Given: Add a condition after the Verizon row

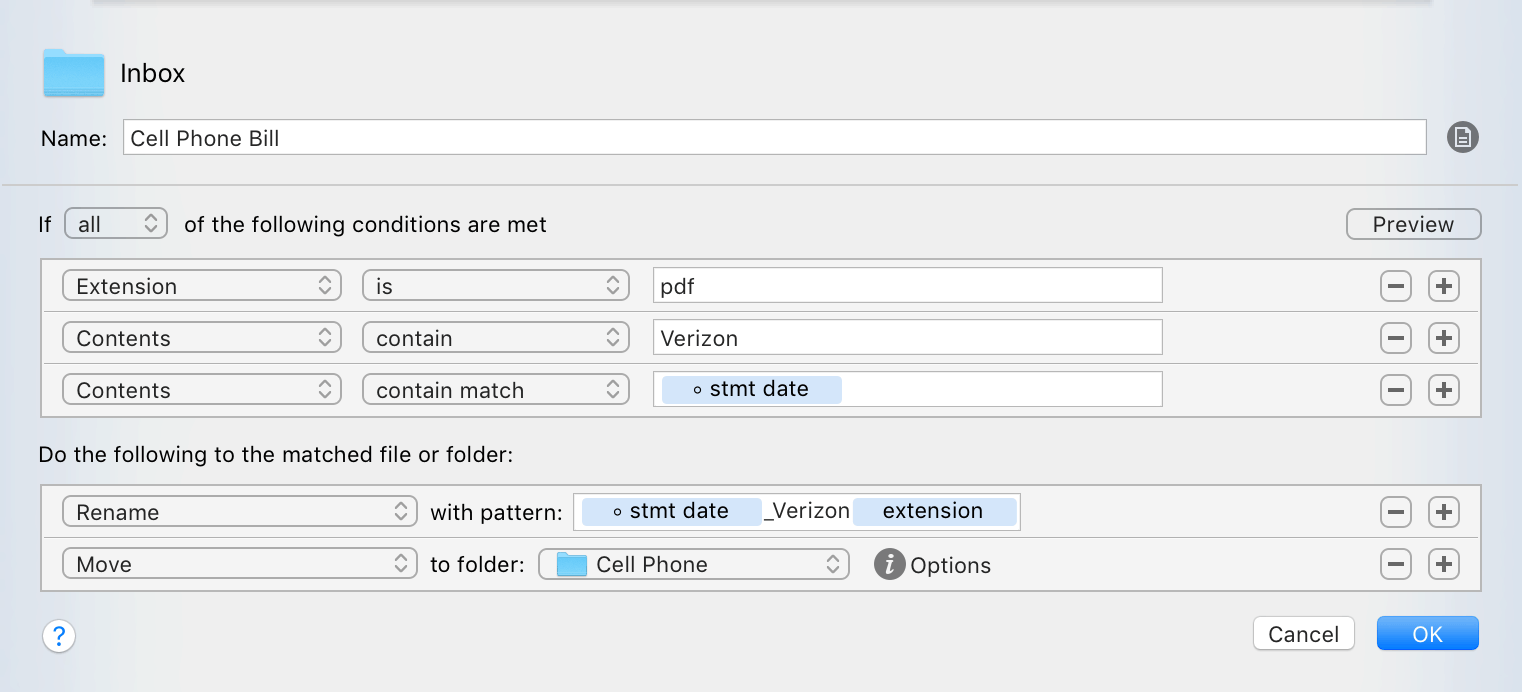Looking at the screenshot, I should click(1443, 338).
